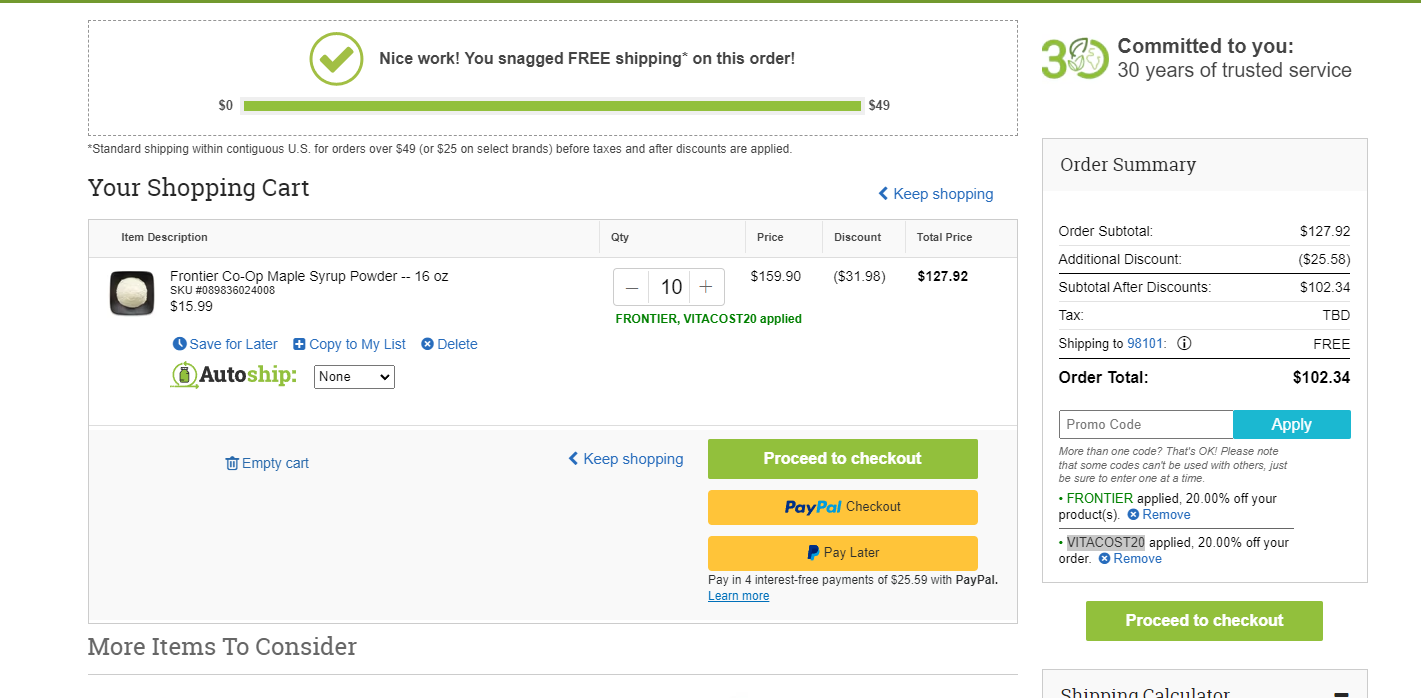Click the Empty cart trash icon

point(232,463)
